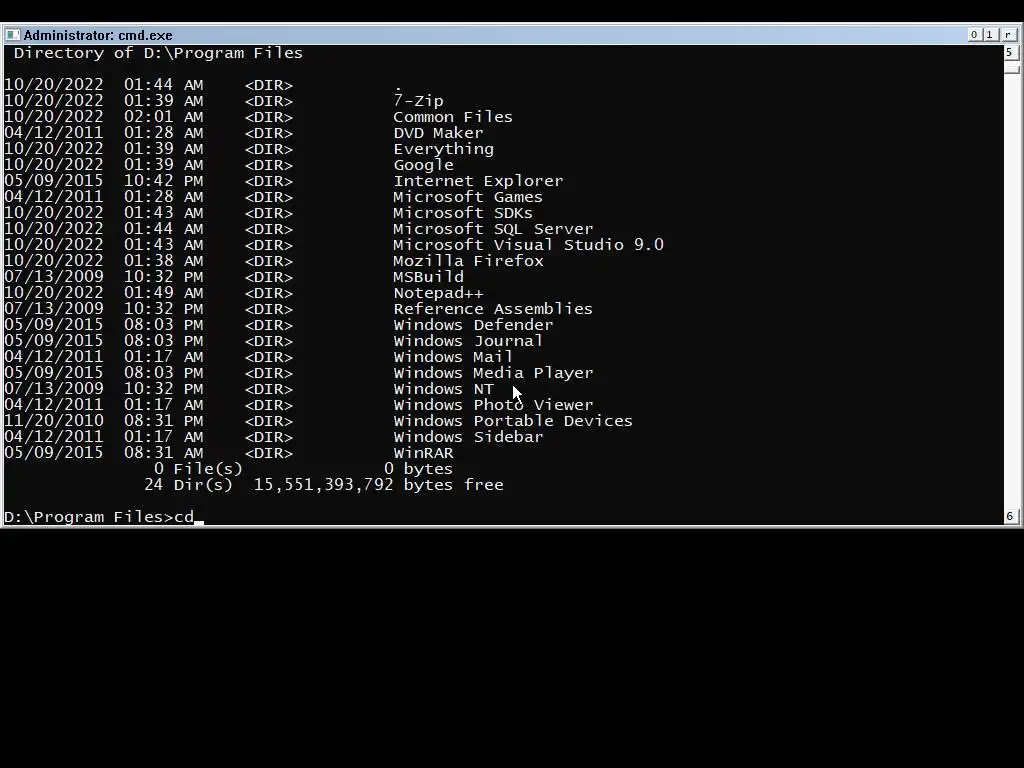The width and height of the screenshot is (1024, 768).
Task: Click the 'Windows Journal' directory name
Action: tap(468, 341)
